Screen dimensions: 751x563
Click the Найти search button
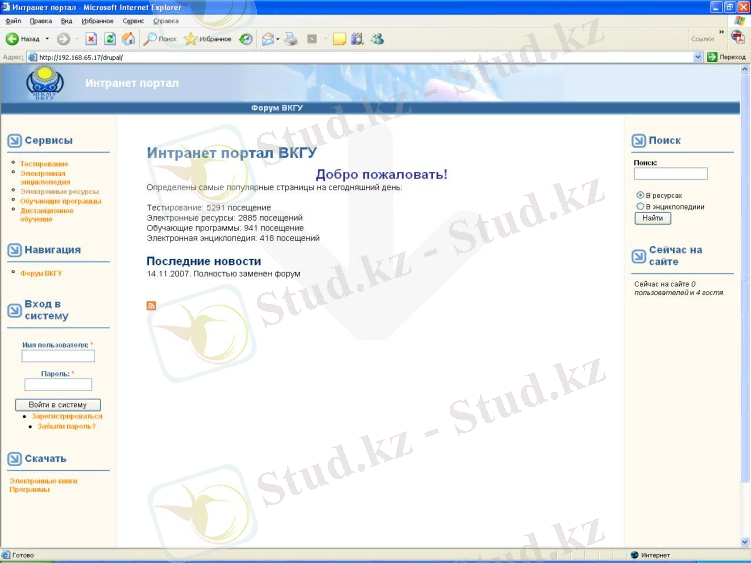653,218
